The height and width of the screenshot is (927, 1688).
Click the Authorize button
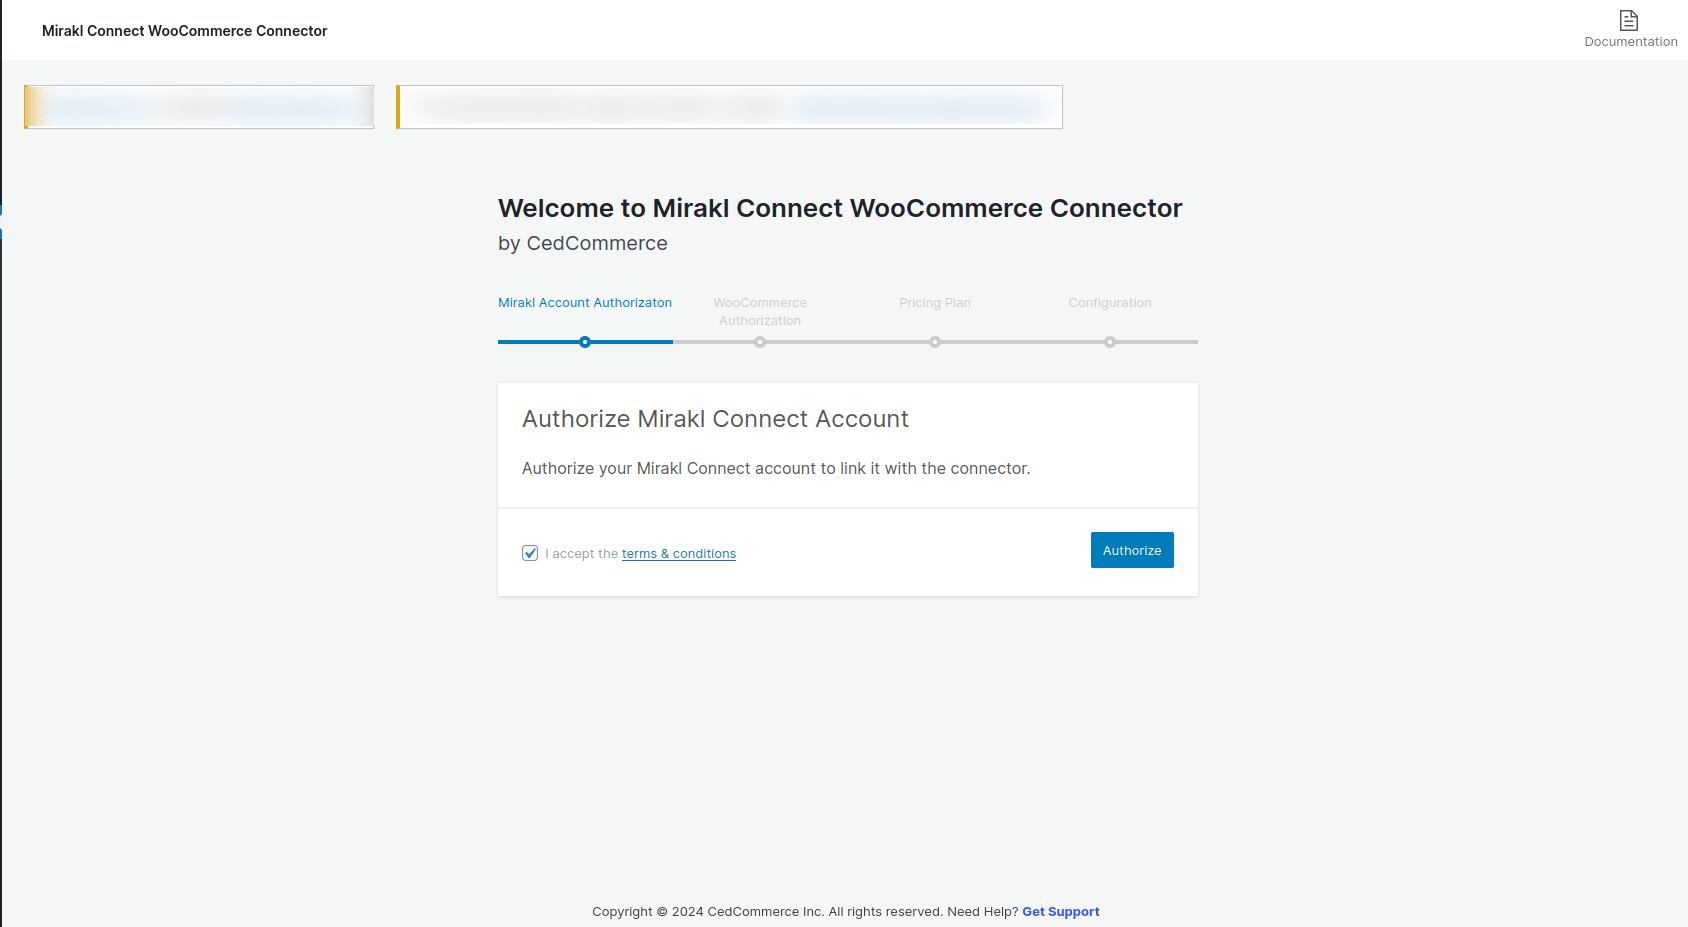(1131, 549)
